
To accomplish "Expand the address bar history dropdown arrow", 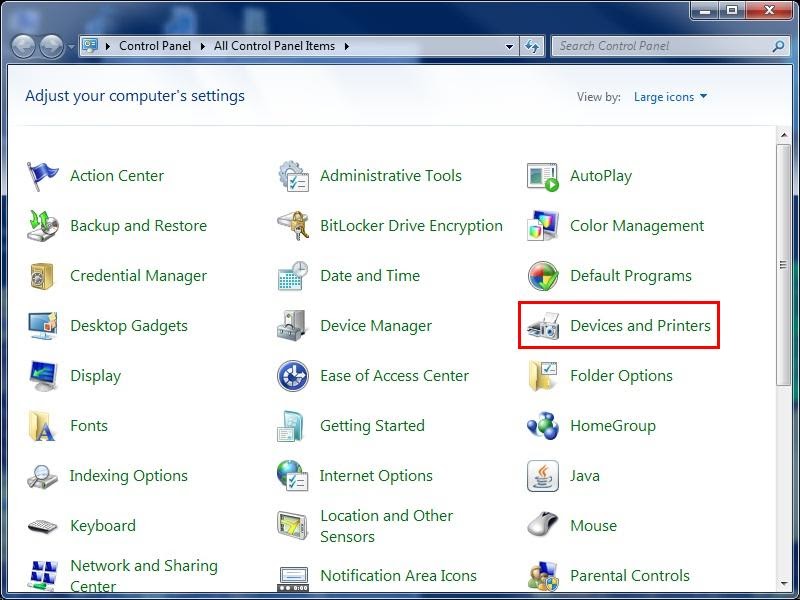I will pos(509,46).
